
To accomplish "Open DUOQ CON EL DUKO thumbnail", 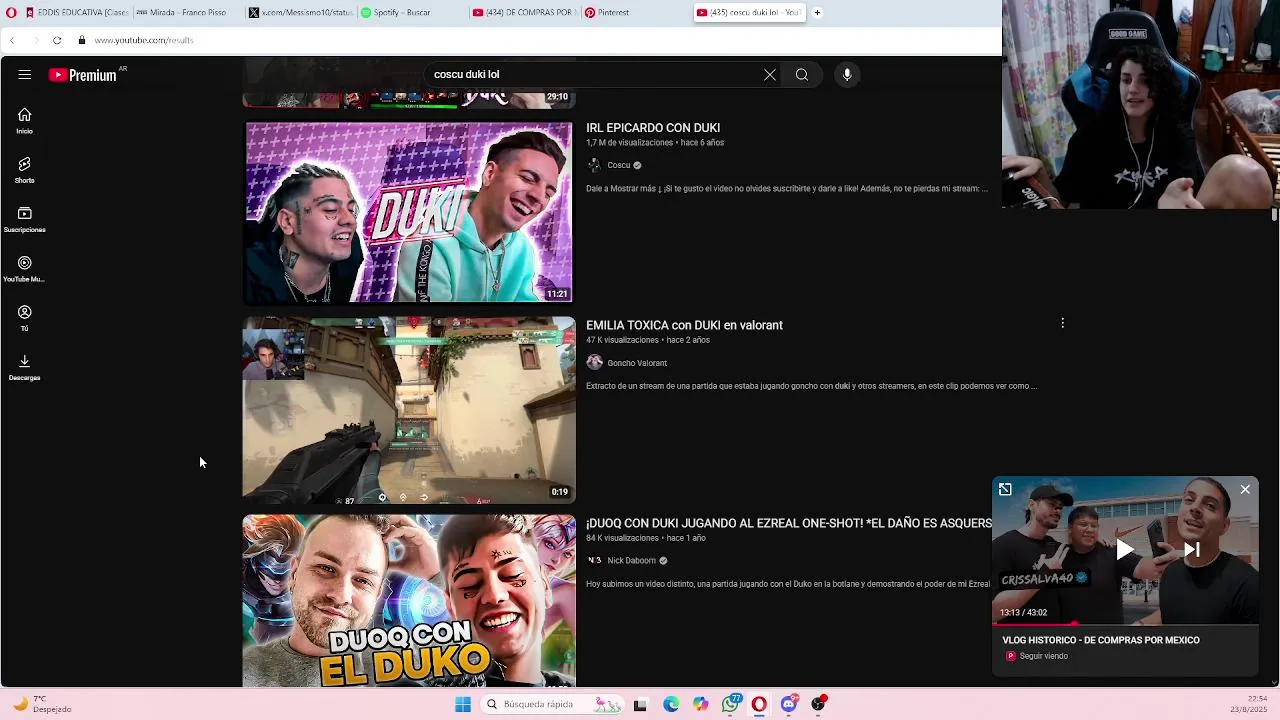I will pyautogui.click(x=409, y=600).
